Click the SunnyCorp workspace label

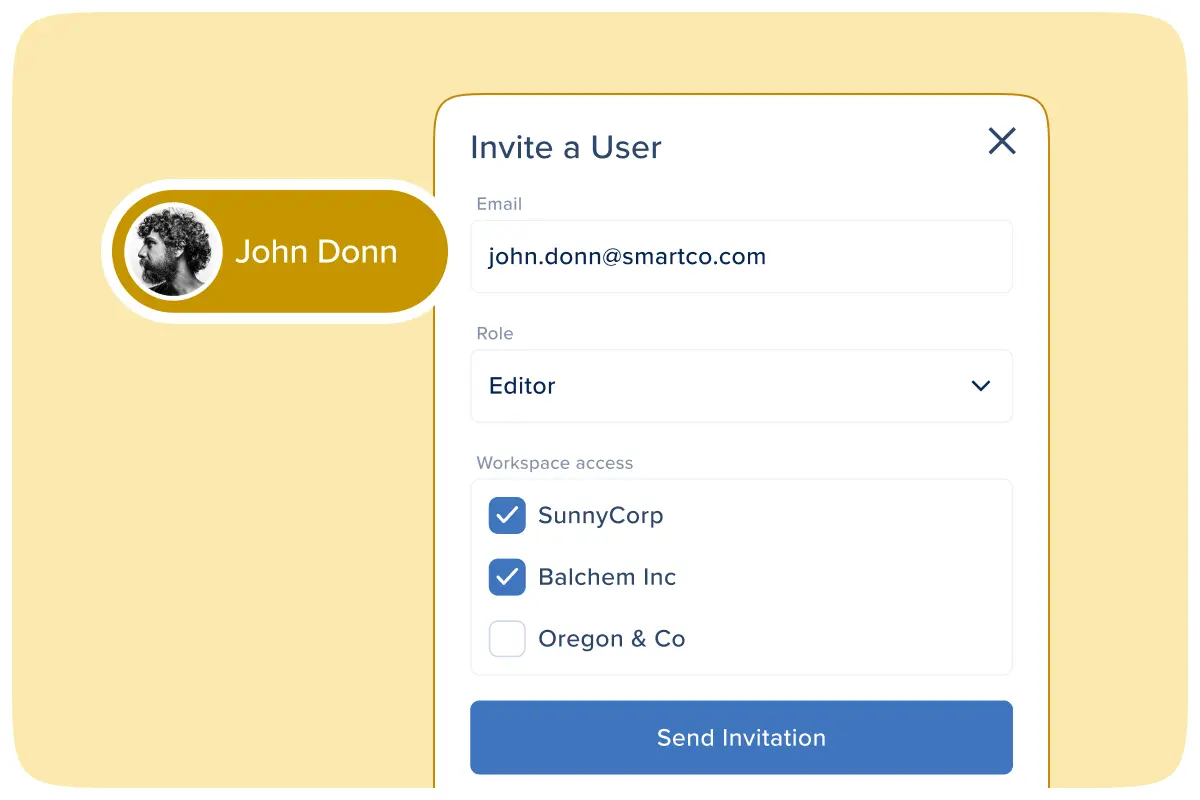pos(600,516)
